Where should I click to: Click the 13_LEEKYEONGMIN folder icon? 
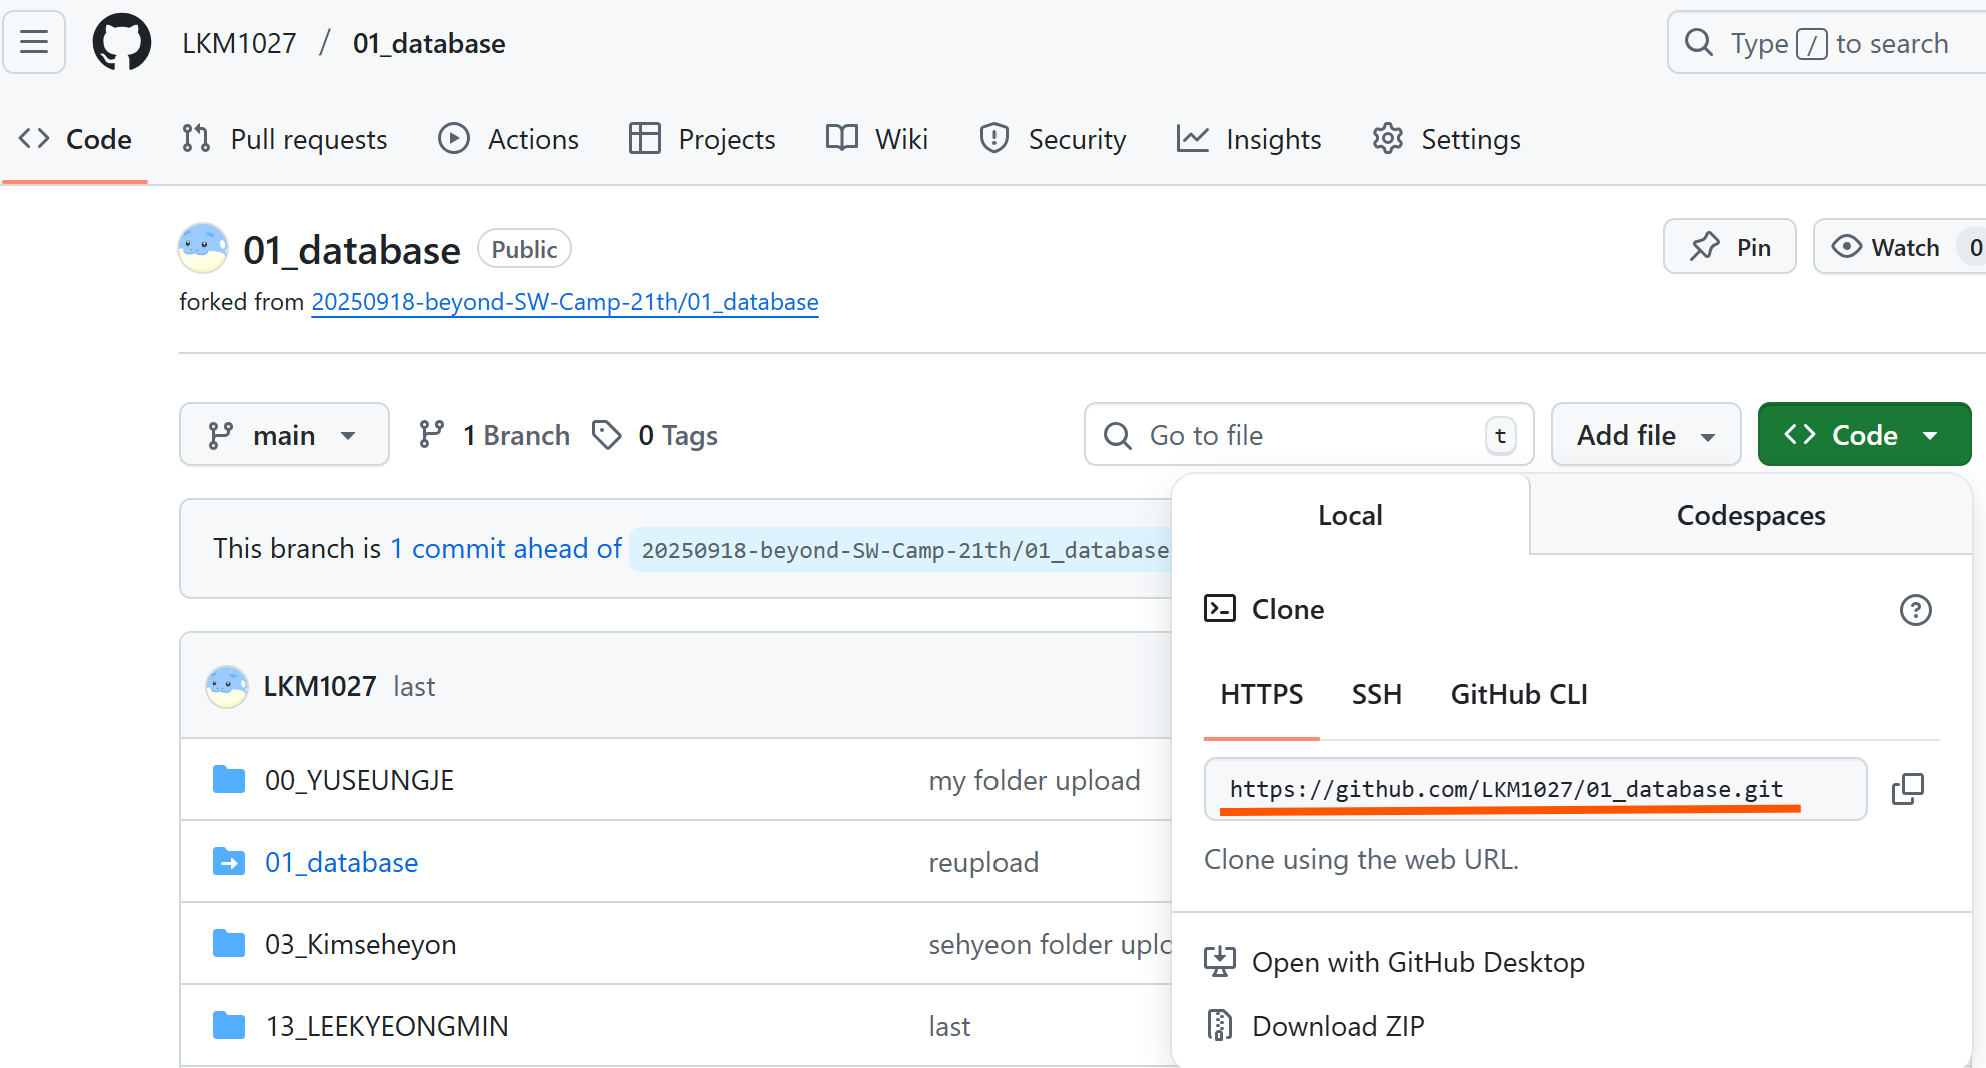point(229,1026)
